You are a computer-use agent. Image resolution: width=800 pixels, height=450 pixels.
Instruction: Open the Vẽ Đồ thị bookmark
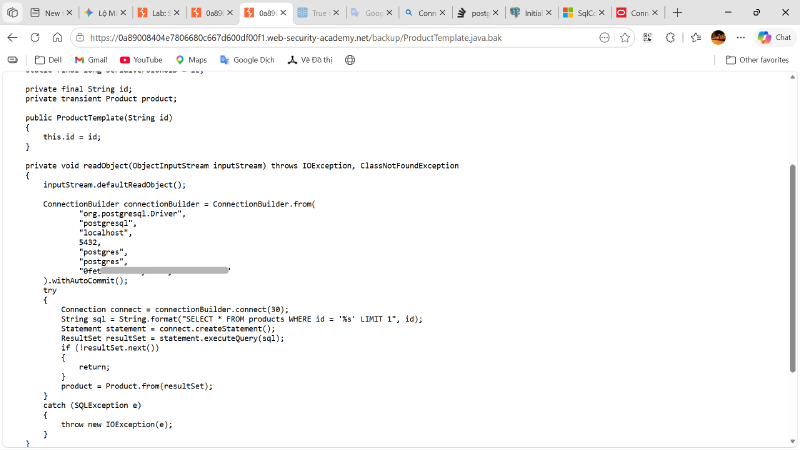(310, 60)
